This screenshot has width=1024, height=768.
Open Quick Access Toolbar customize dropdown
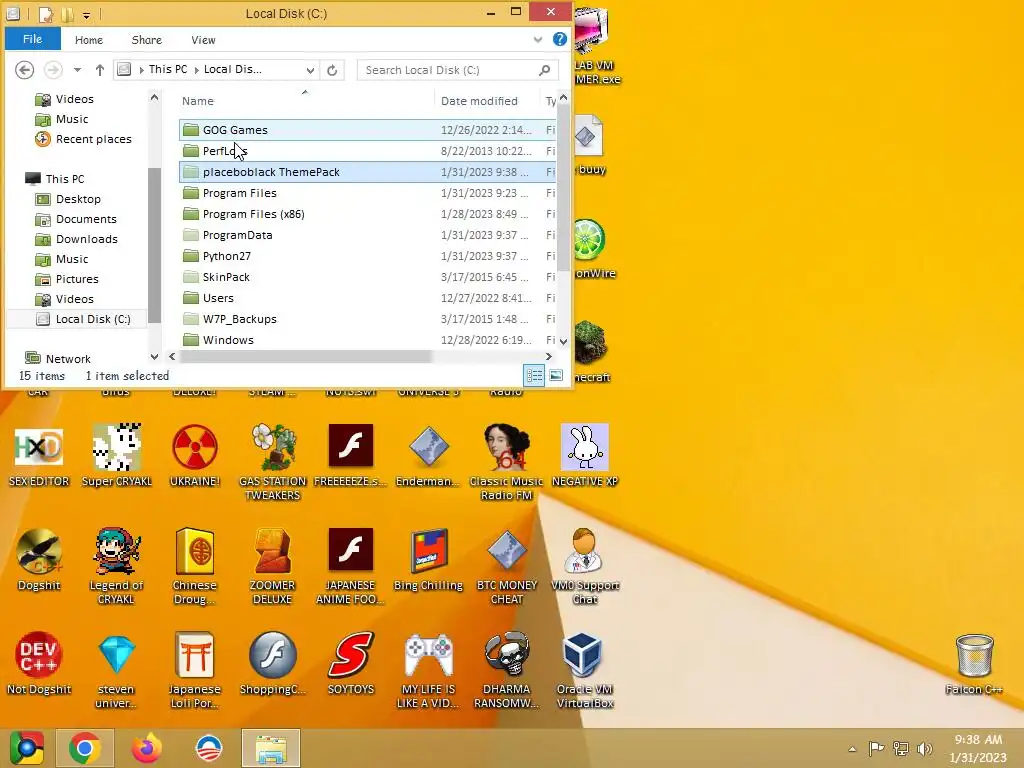click(86, 16)
